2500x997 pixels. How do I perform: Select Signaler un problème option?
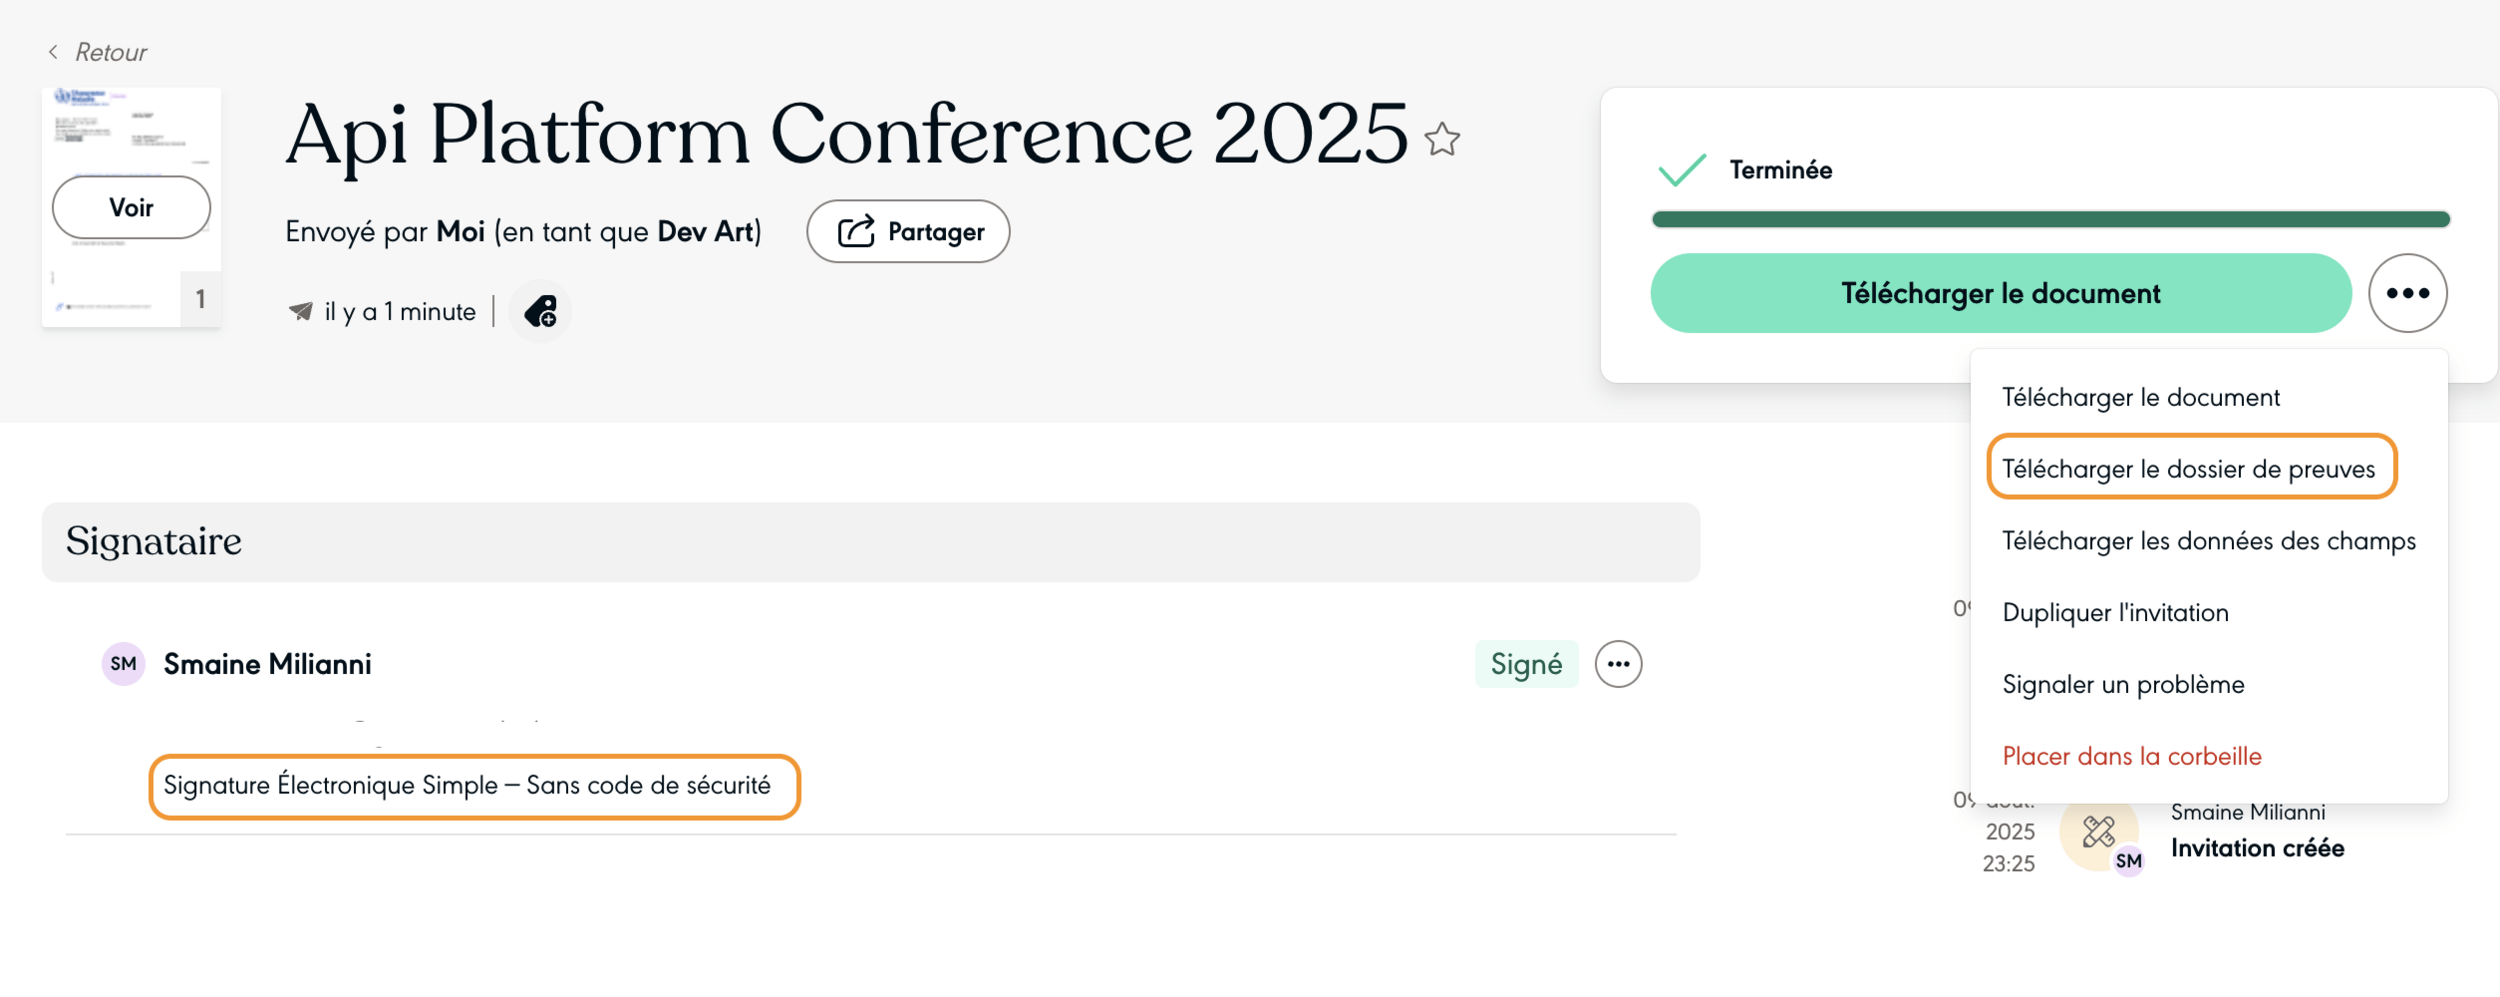click(2123, 685)
